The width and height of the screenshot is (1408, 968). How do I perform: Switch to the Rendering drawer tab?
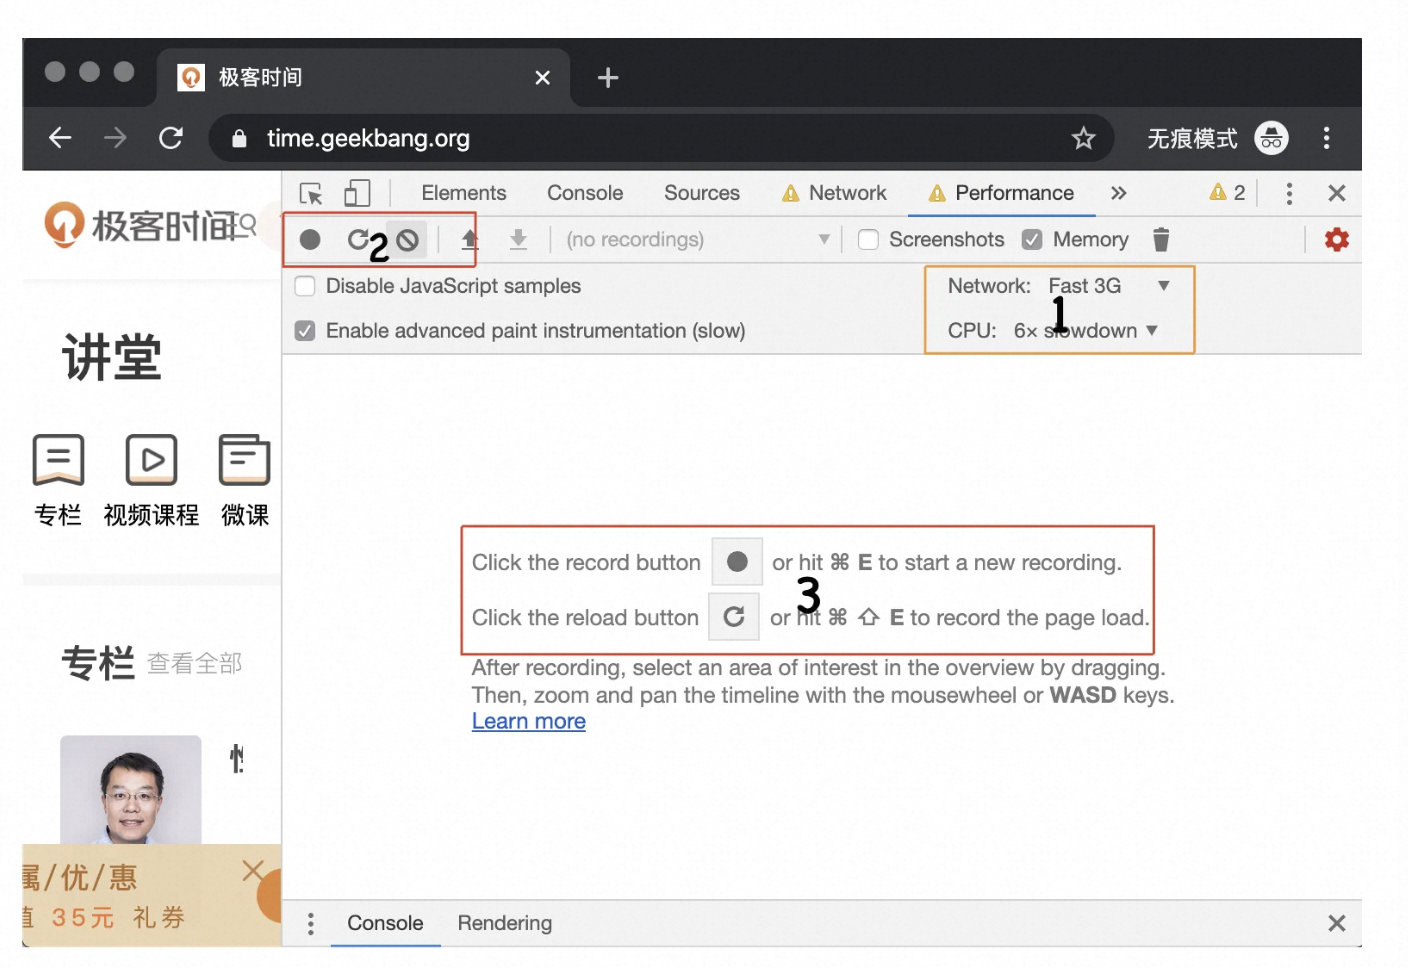point(505,924)
